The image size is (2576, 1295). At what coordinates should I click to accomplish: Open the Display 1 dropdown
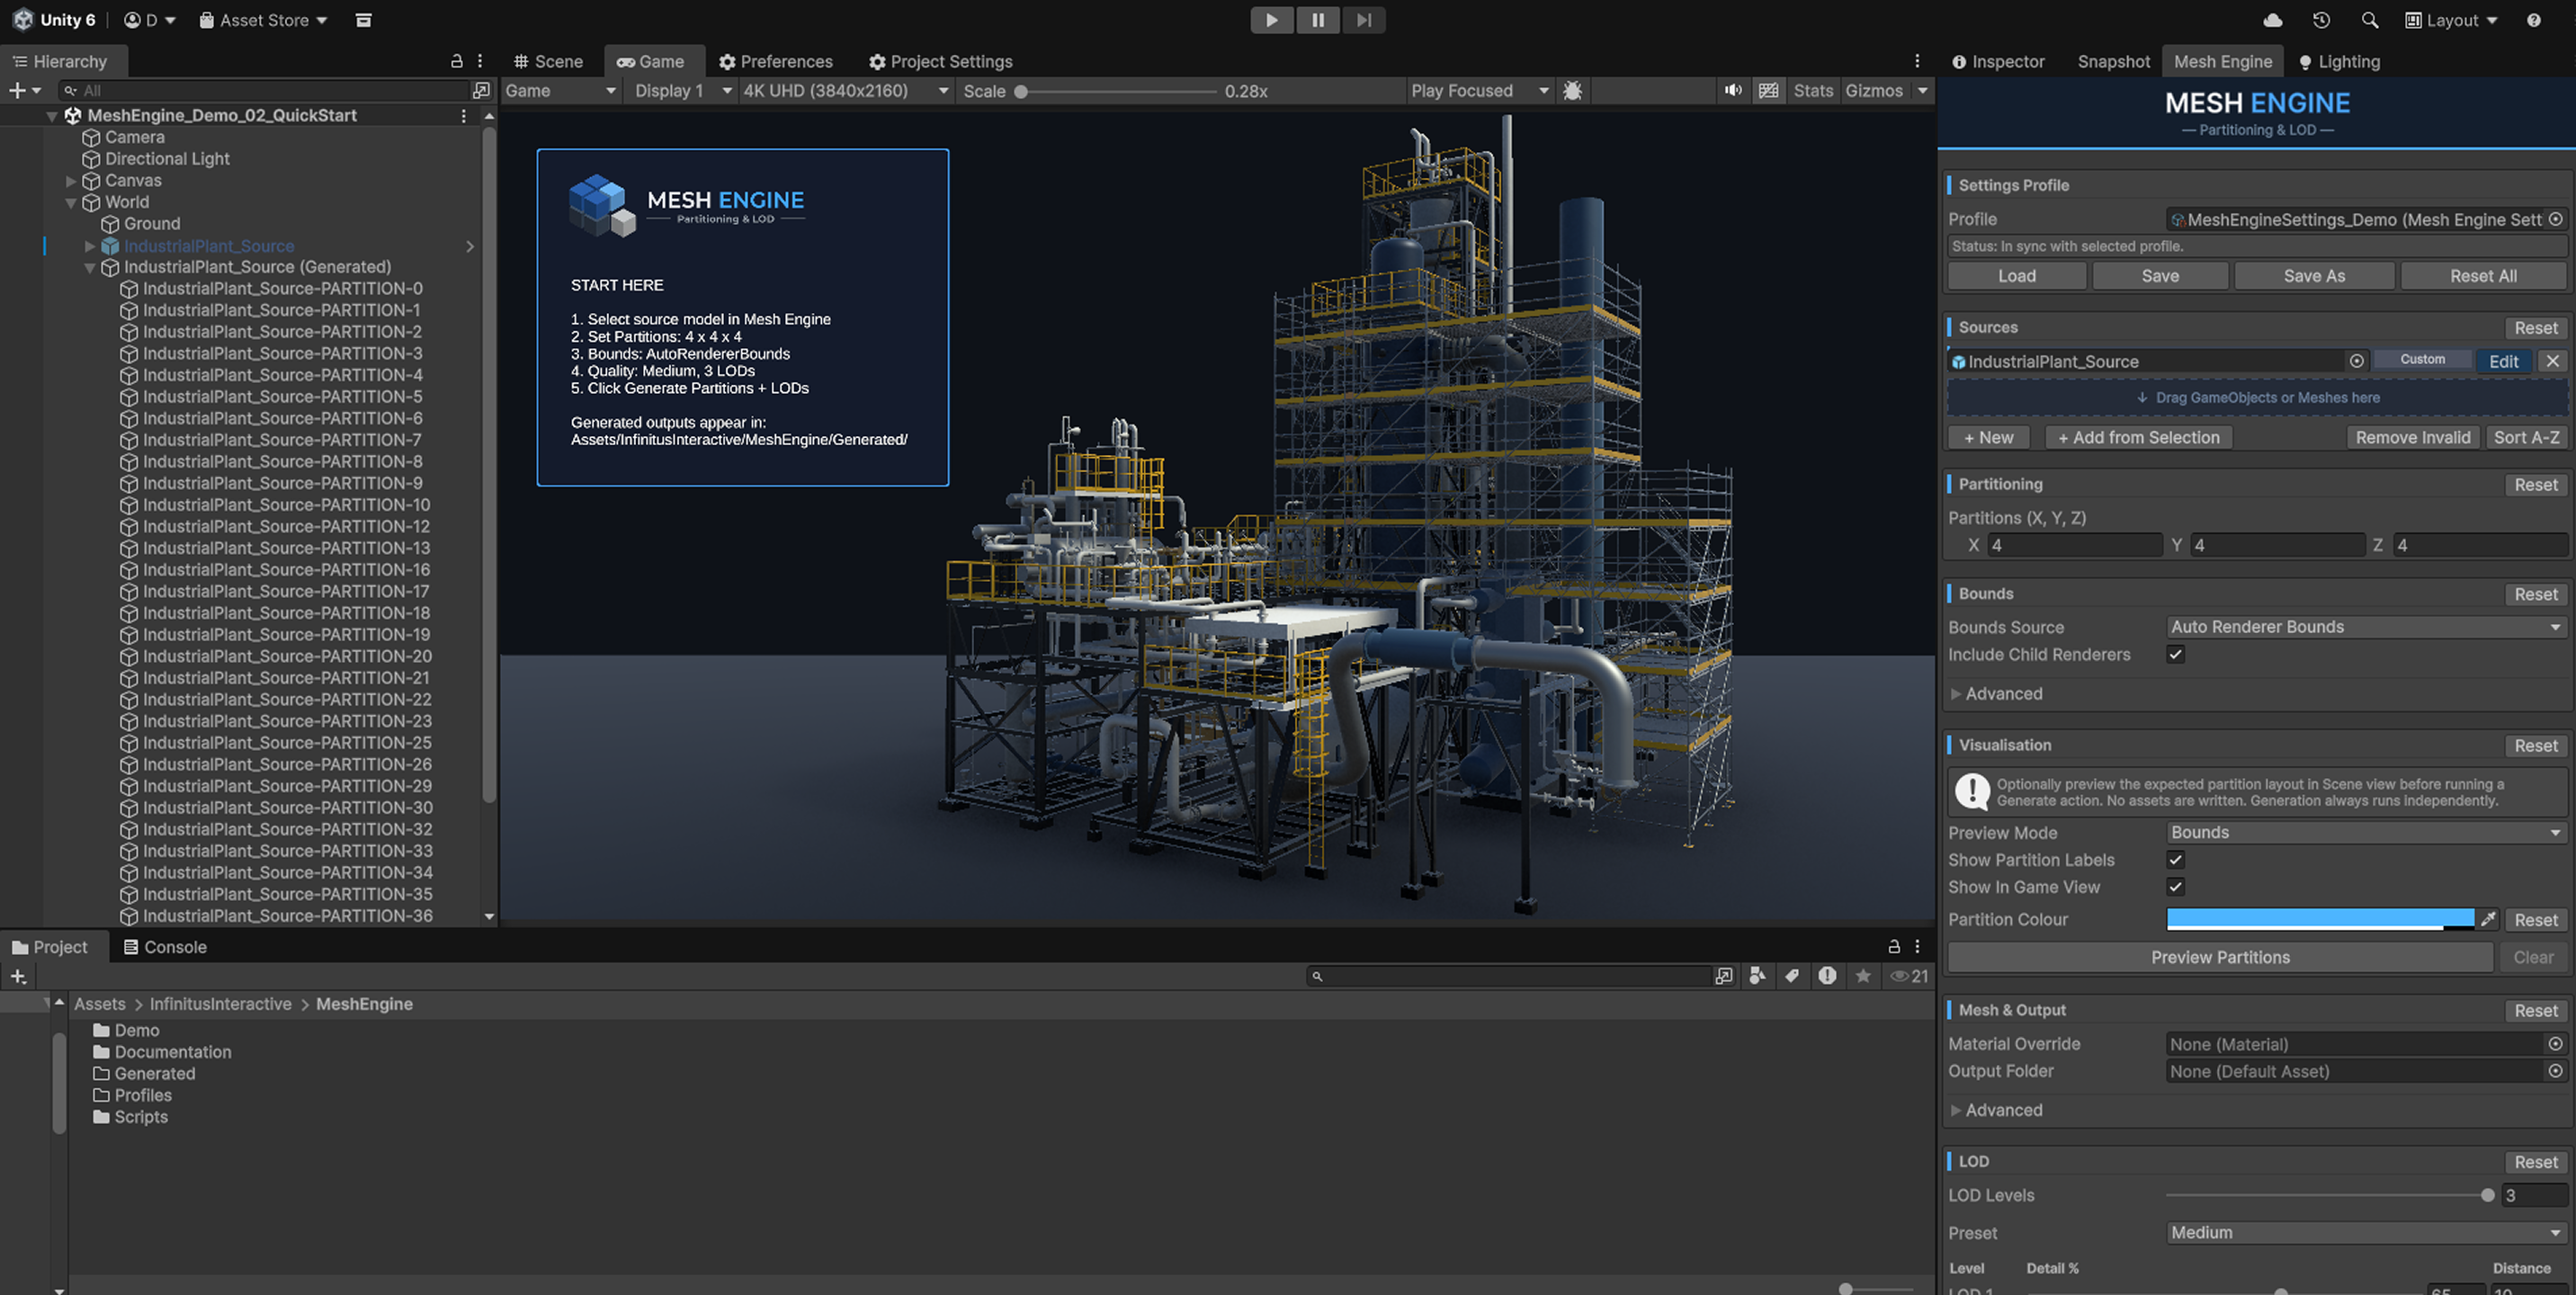coord(683,91)
